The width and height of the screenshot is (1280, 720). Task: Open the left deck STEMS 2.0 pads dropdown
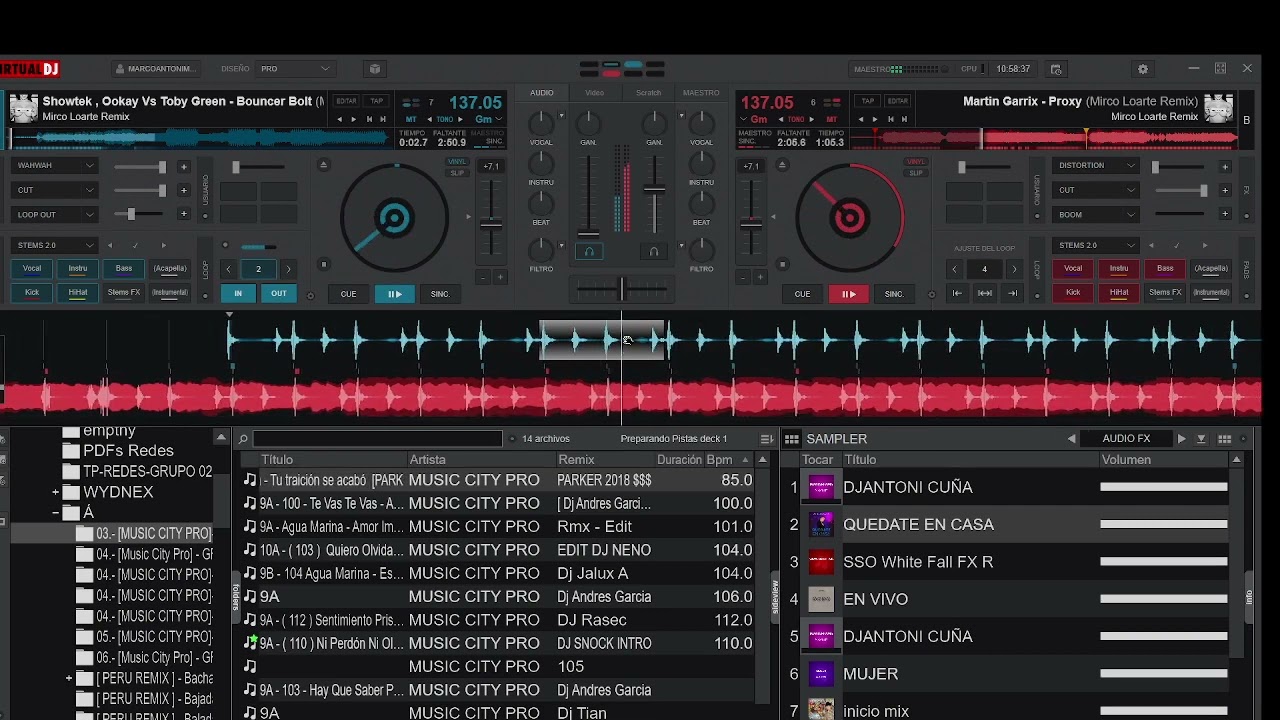[55, 245]
